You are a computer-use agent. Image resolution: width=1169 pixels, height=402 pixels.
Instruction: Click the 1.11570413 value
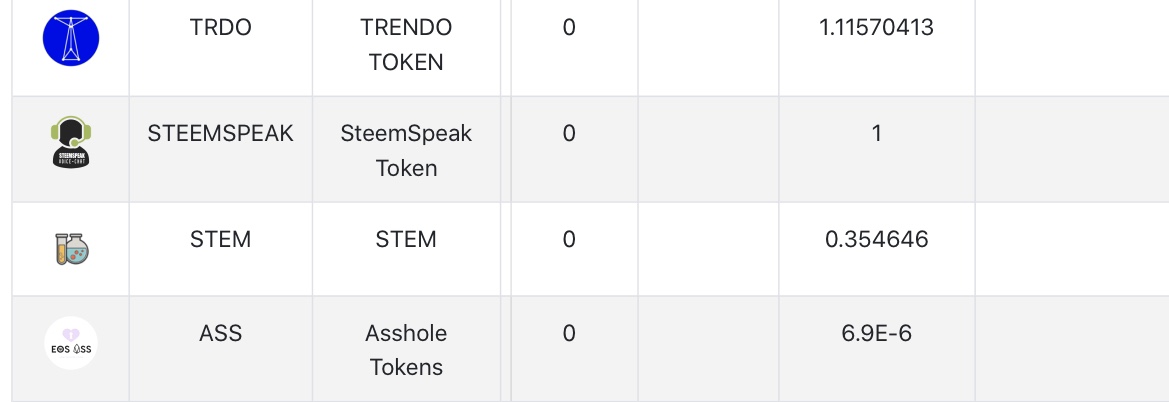pos(876,28)
